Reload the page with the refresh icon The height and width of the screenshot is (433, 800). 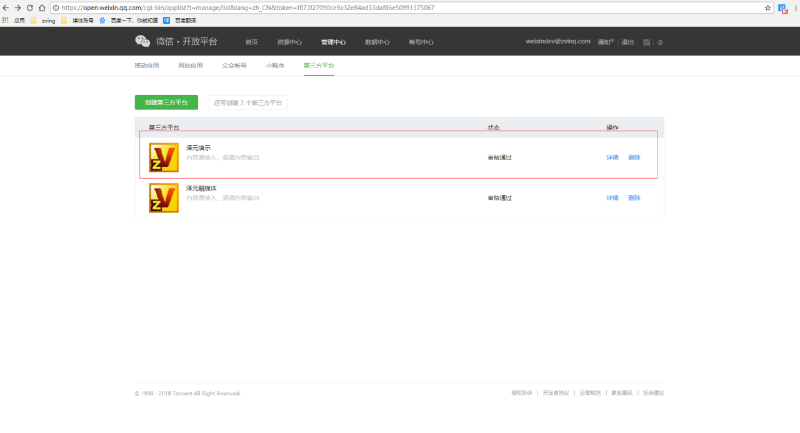tap(30, 8)
